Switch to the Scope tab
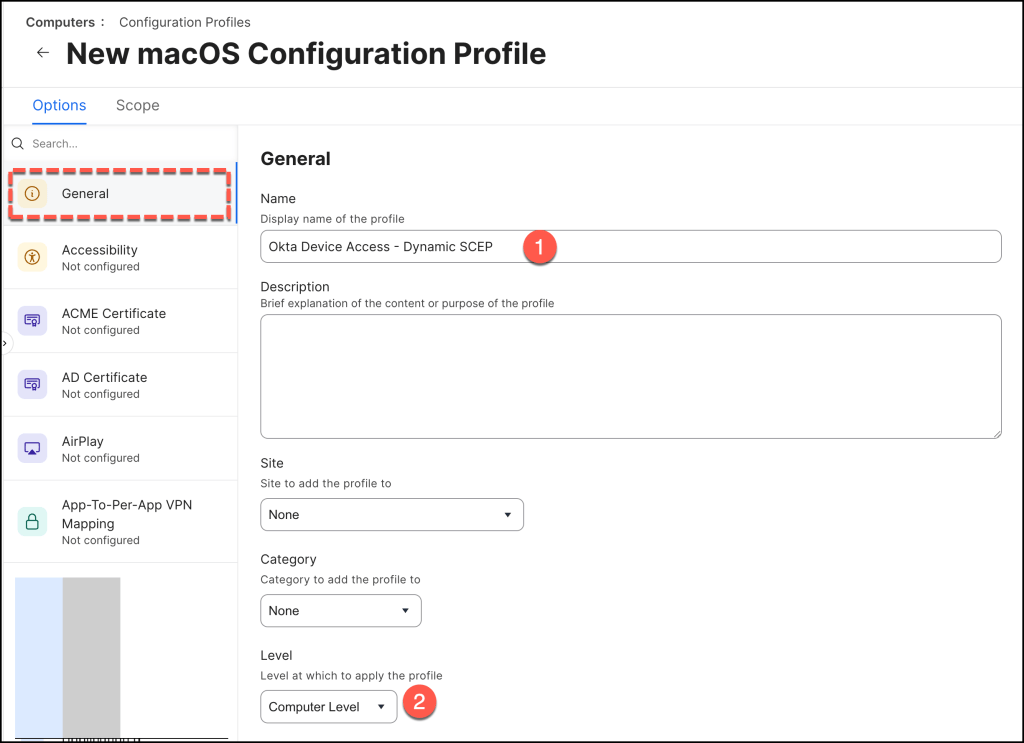 [x=137, y=105]
